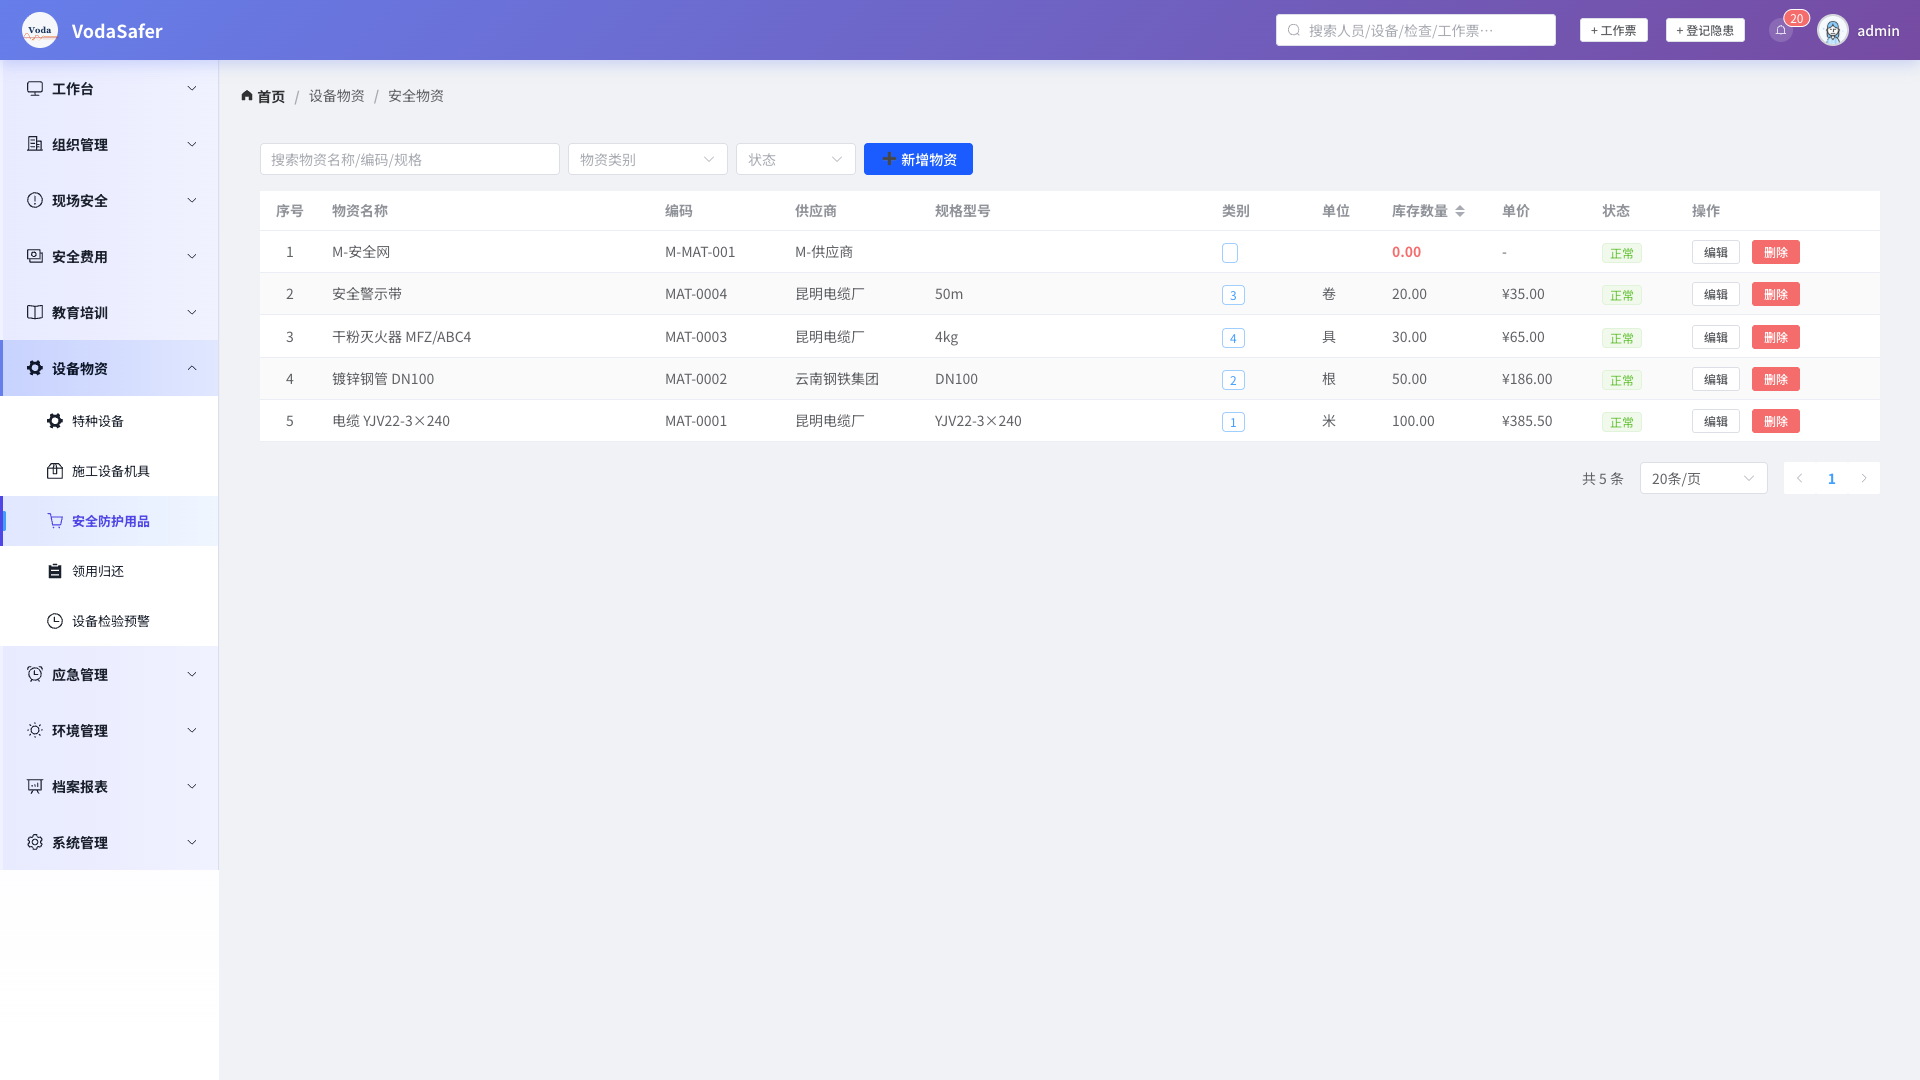Click the 教育培训 book icon
Screen dimensions: 1920x1080
click(35, 312)
